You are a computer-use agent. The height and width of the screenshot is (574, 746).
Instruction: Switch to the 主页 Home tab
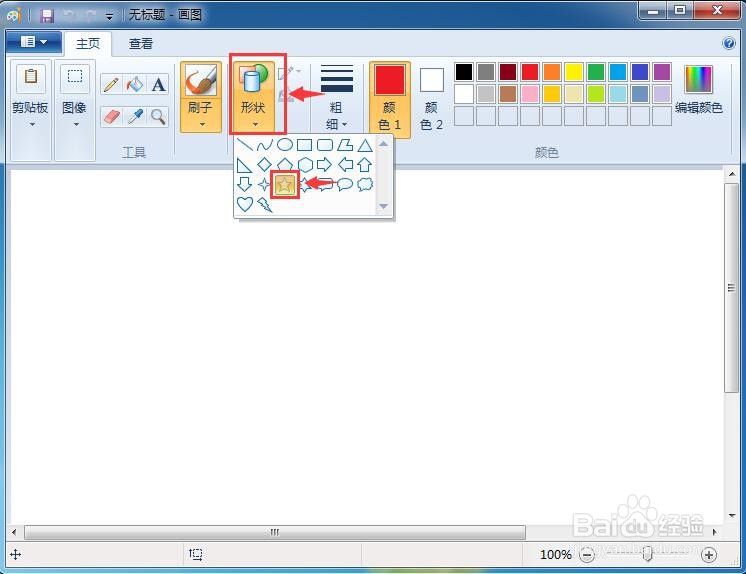(x=88, y=44)
